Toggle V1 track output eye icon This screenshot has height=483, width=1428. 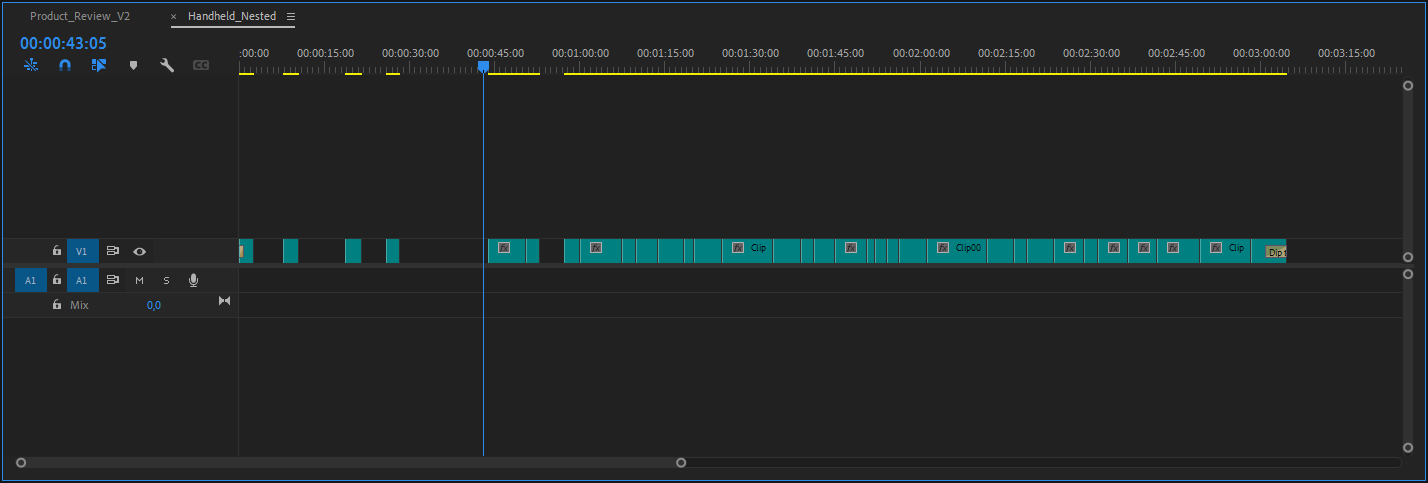140,251
